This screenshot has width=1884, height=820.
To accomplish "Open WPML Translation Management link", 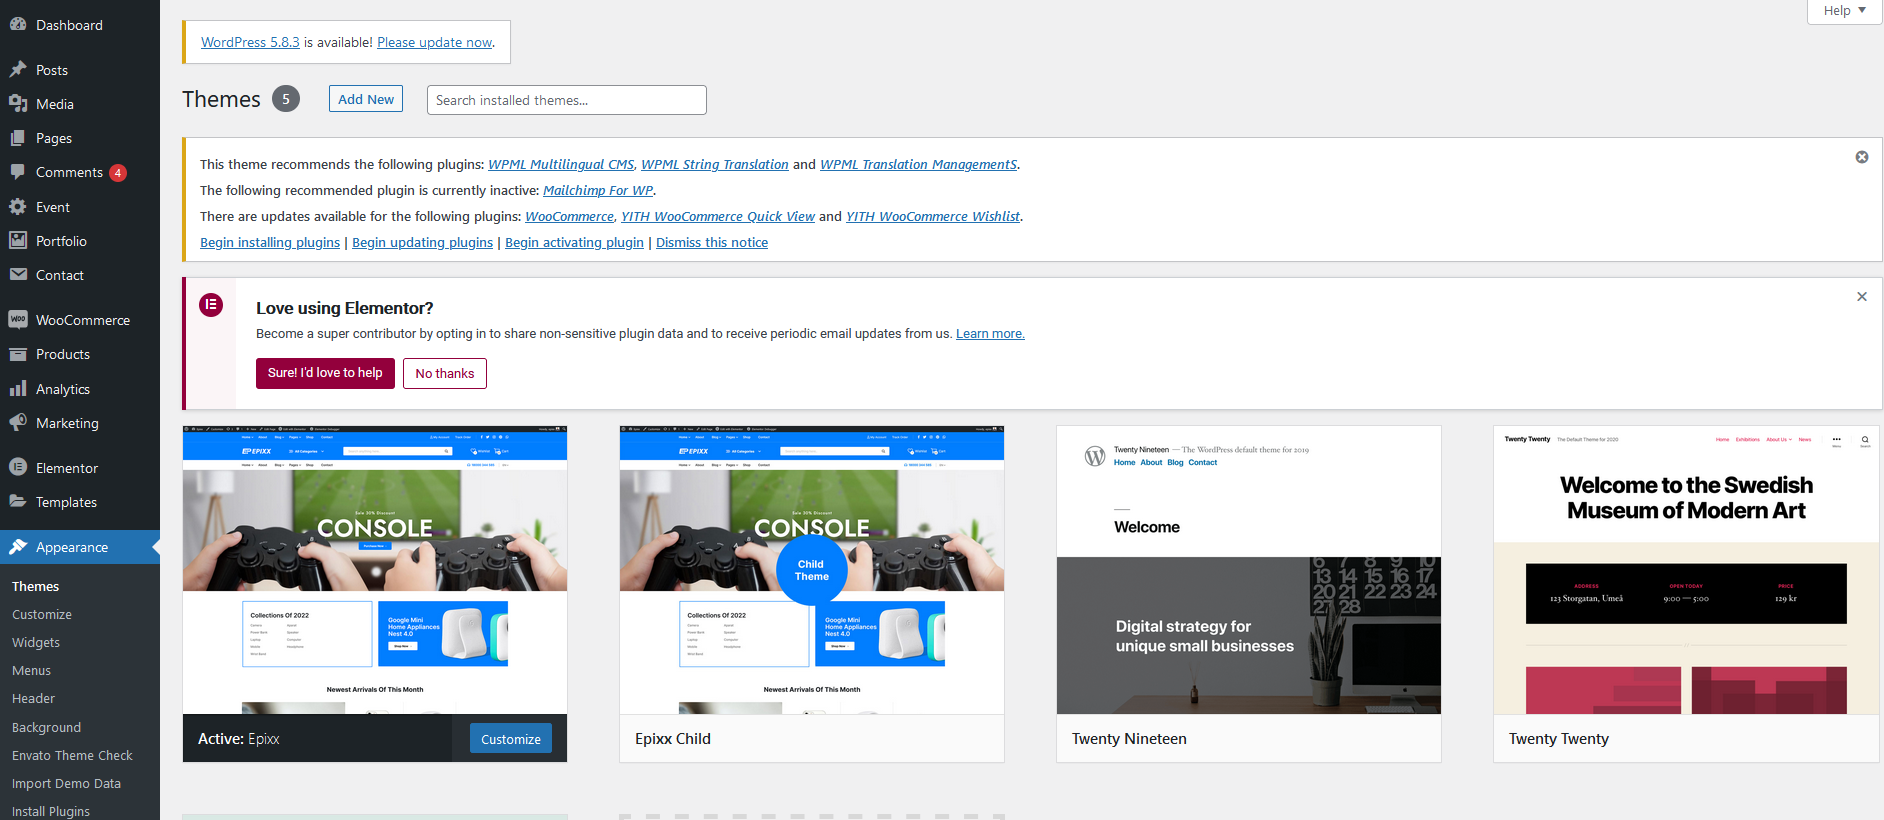I will click(919, 164).
